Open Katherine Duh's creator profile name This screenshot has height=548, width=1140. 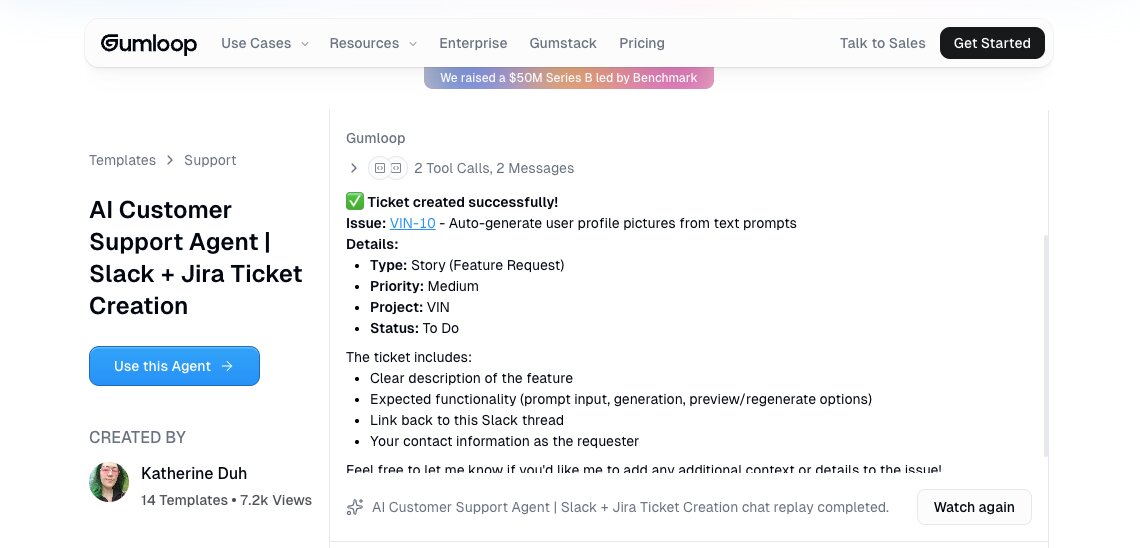(194, 473)
